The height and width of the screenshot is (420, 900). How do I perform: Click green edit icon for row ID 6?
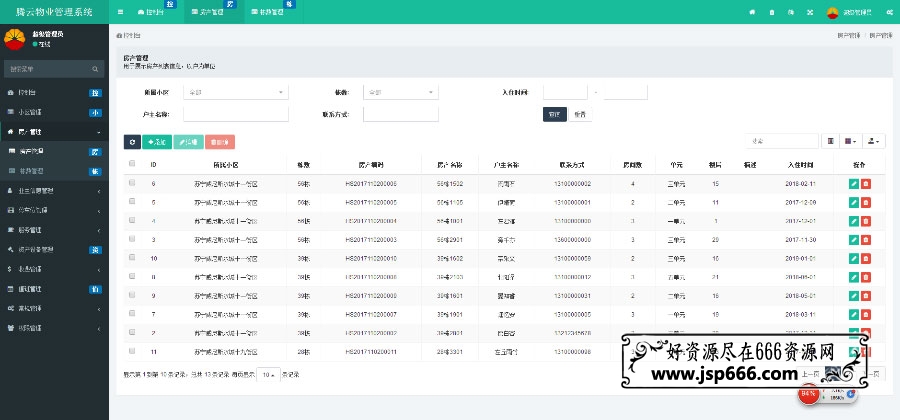[853, 184]
